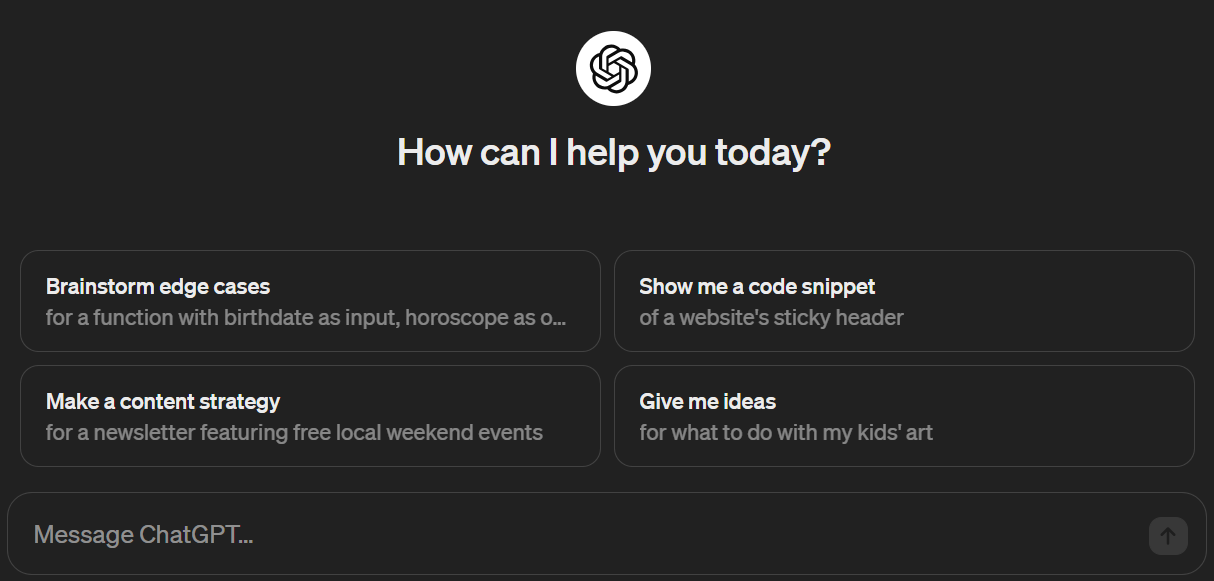Click the up arrow glyph in the send button
This screenshot has height=581, width=1214.
click(x=1168, y=536)
